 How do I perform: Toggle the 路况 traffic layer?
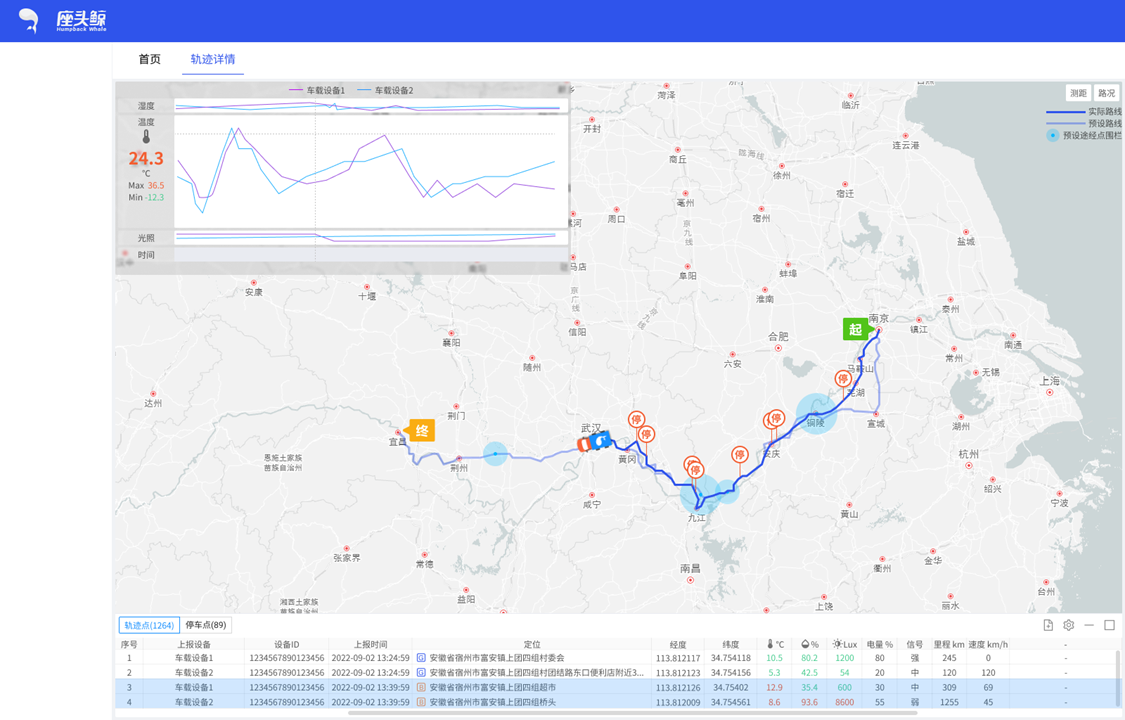point(1106,93)
